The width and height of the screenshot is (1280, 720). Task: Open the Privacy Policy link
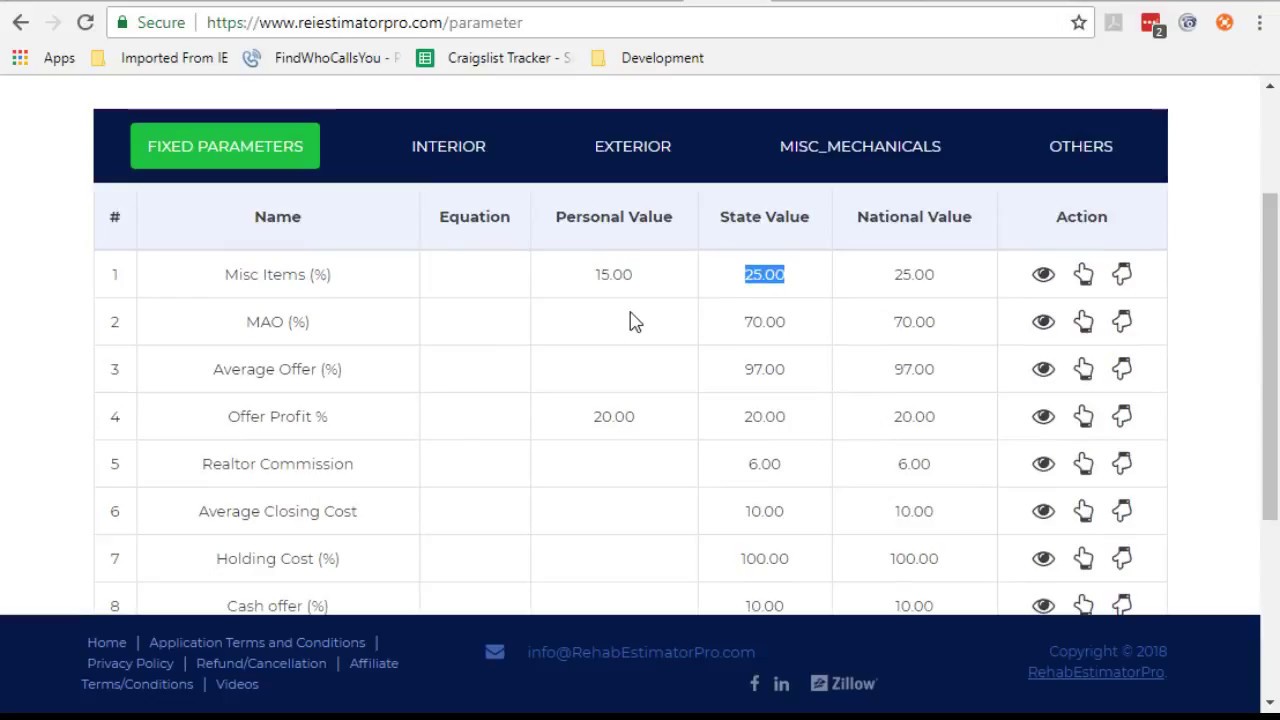click(130, 663)
